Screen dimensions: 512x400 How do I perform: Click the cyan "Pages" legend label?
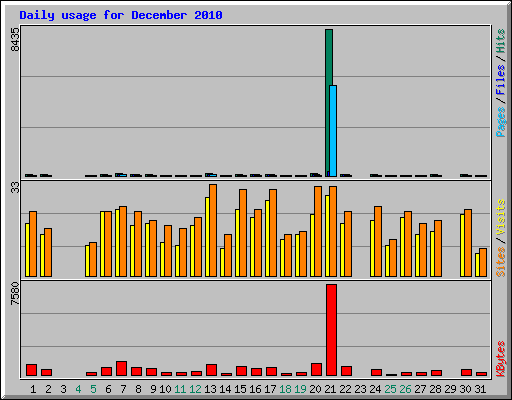(x=501, y=122)
